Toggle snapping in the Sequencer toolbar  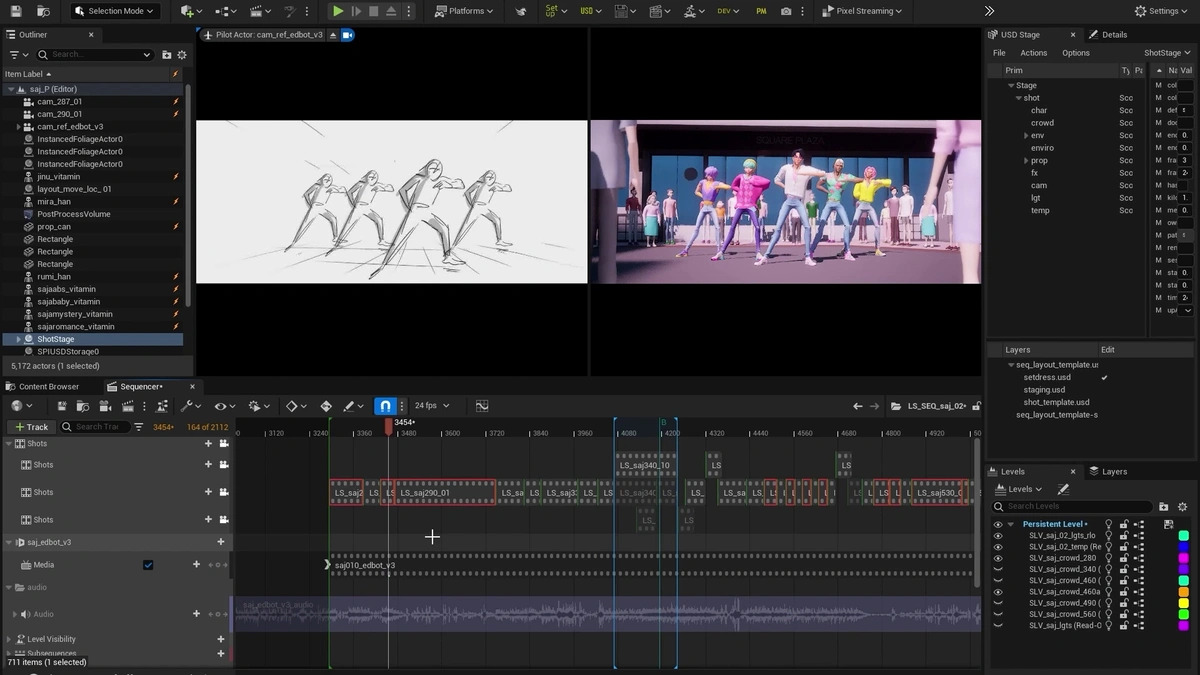386,405
